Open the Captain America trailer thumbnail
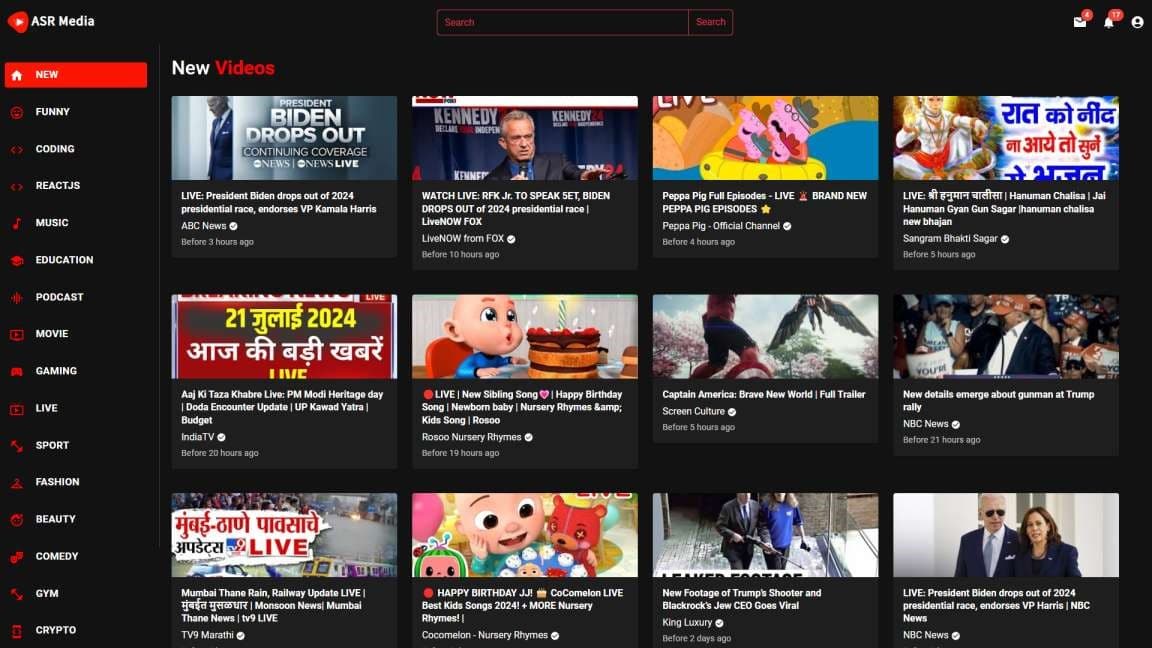 [x=765, y=336]
